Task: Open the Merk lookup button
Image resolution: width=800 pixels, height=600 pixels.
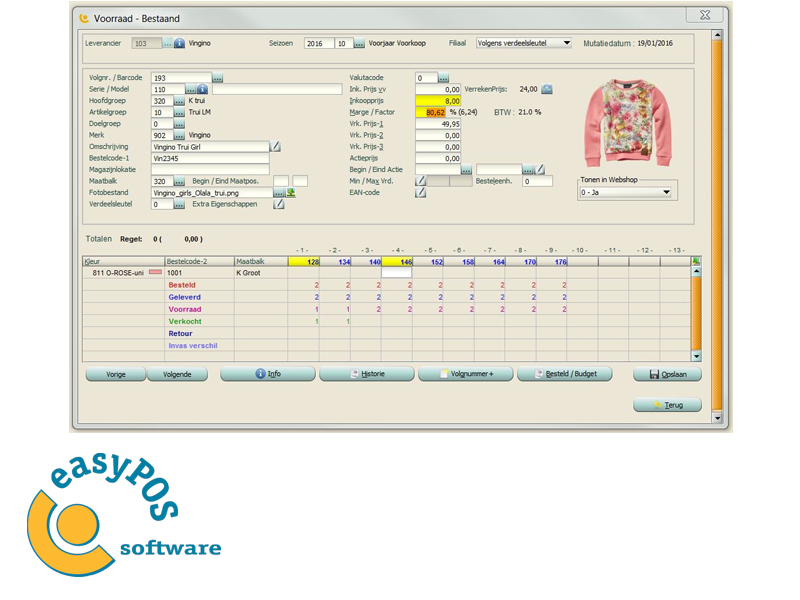Action: tap(179, 135)
